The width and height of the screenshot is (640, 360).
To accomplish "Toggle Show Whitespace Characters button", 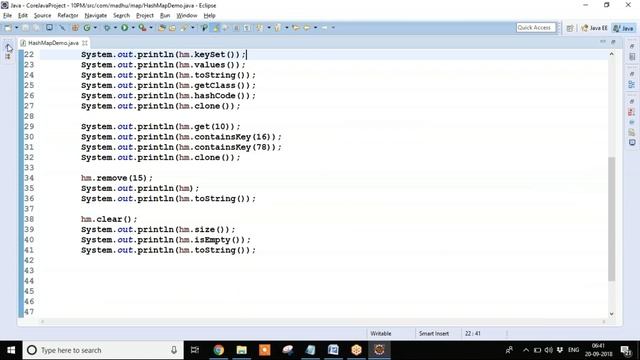I will click(x=247, y=28).
